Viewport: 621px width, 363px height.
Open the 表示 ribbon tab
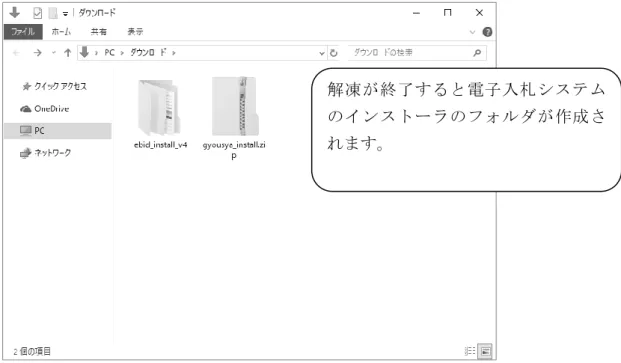click(135, 32)
